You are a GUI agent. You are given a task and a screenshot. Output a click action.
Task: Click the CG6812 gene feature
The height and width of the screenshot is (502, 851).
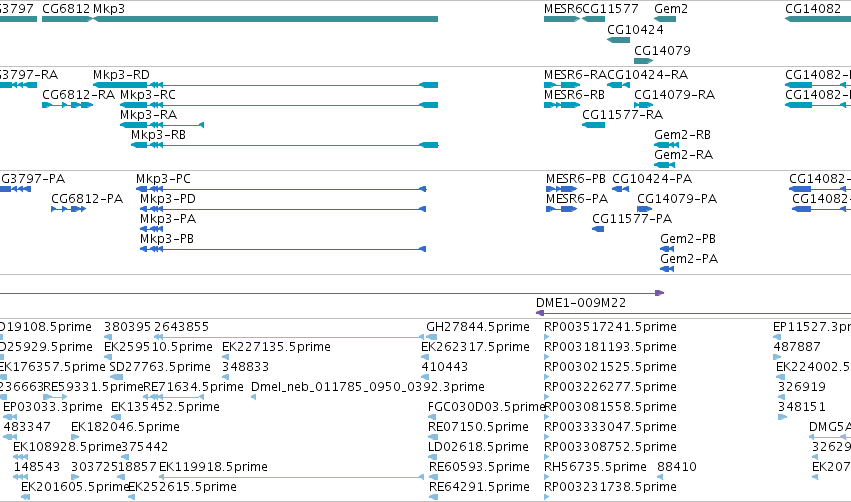point(67,19)
